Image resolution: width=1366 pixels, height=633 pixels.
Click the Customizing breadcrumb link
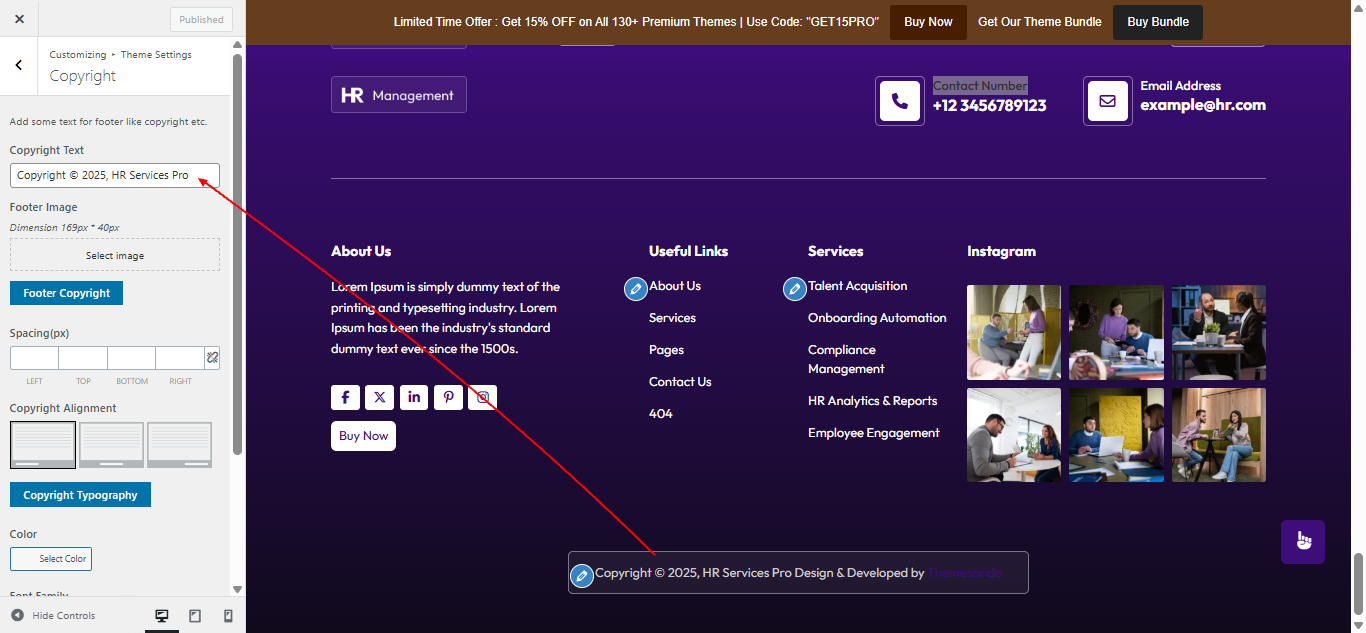[78, 54]
